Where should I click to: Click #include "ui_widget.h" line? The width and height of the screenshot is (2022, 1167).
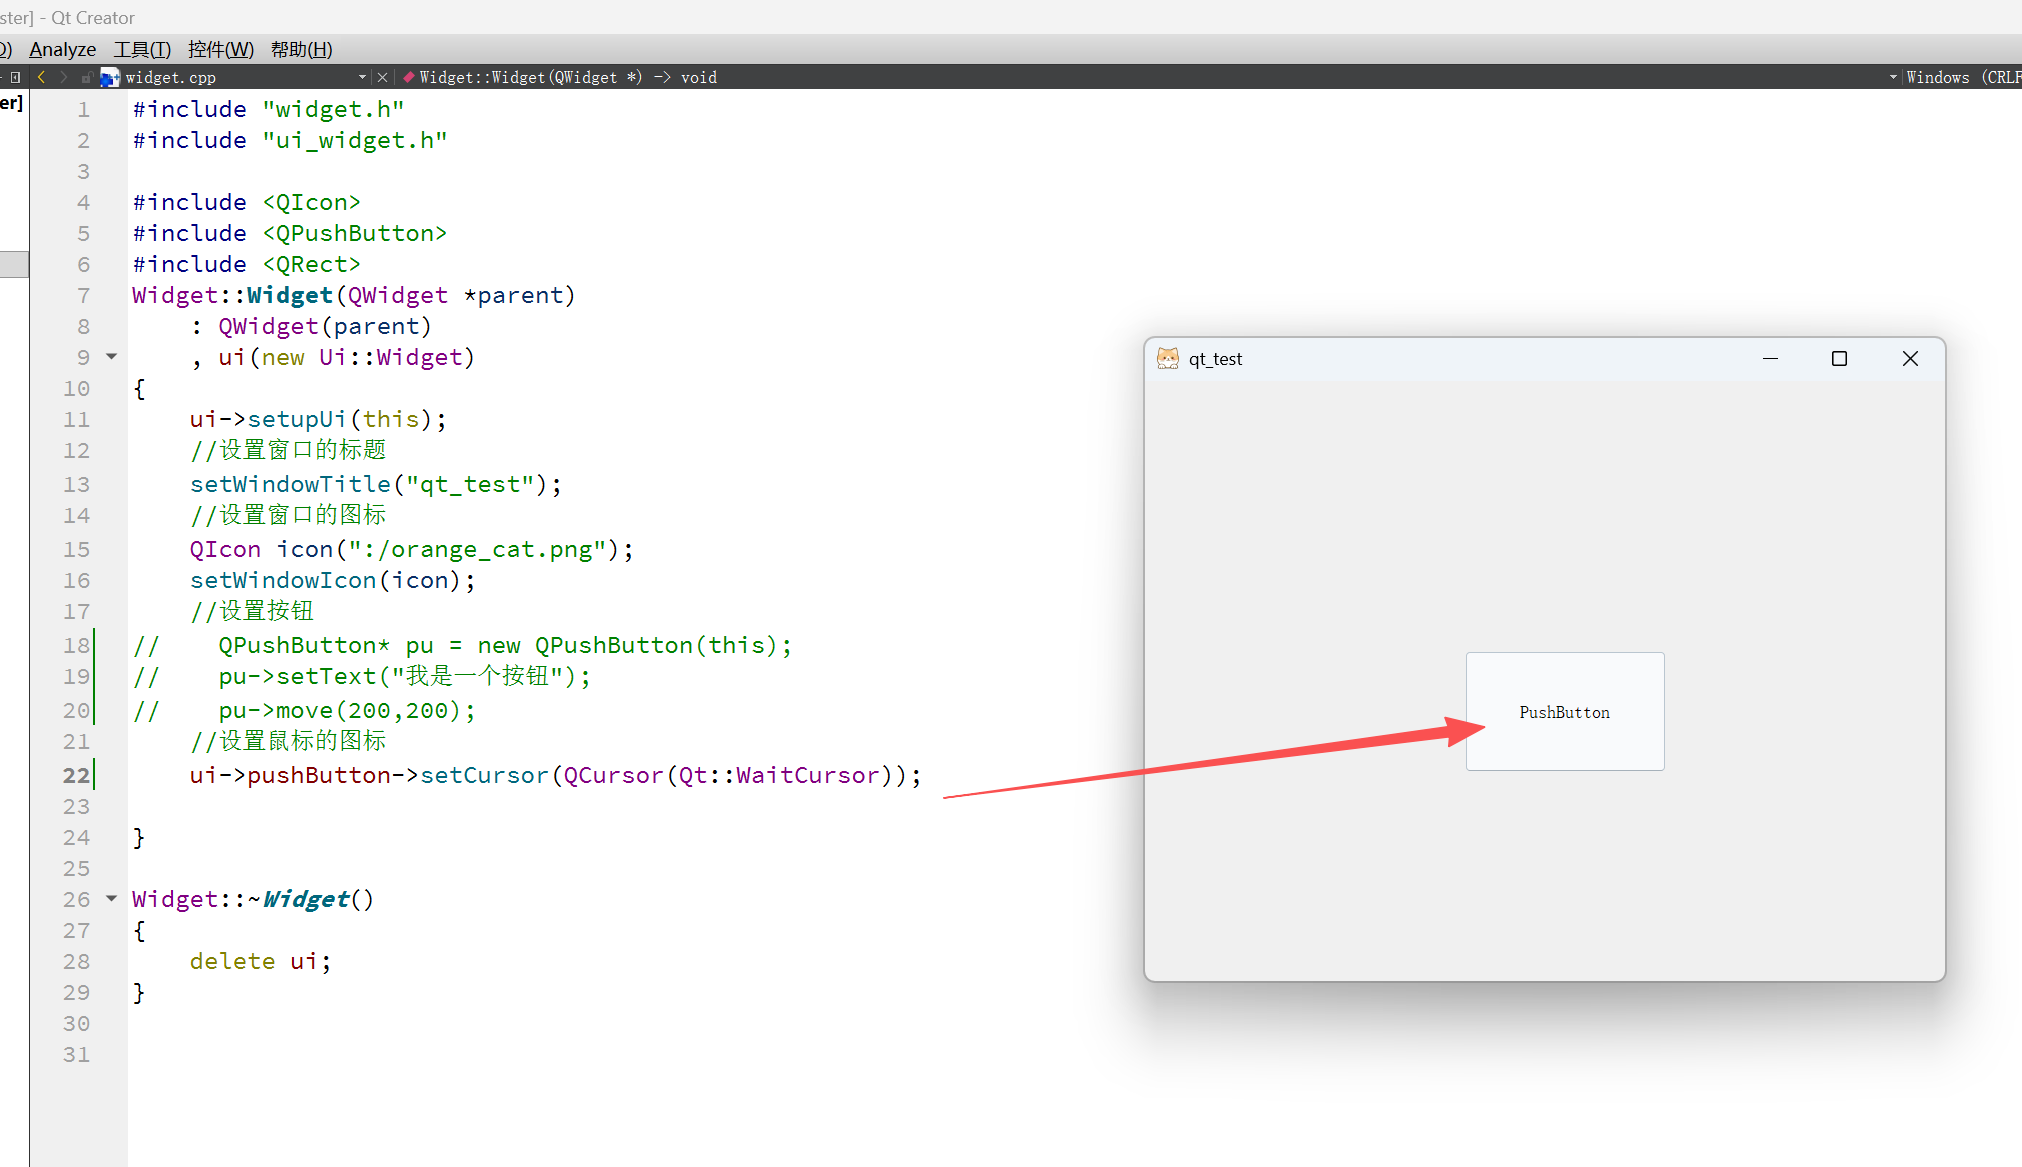[x=290, y=140]
